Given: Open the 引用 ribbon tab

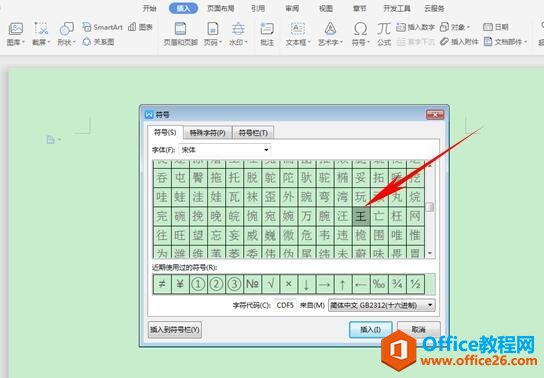Looking at the screenshot, I should [258, 8].
